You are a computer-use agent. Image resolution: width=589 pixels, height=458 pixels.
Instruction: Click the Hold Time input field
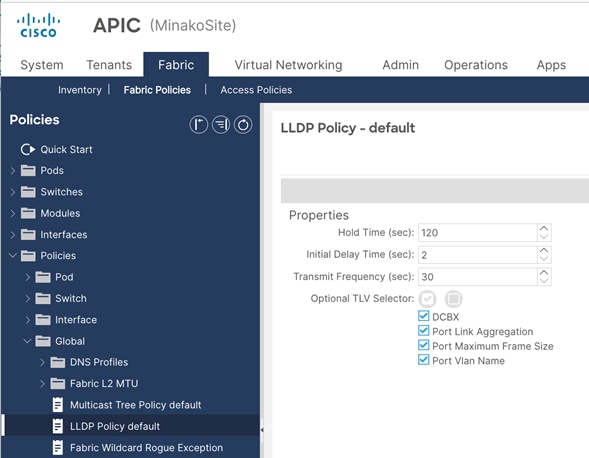pos(477,233)
